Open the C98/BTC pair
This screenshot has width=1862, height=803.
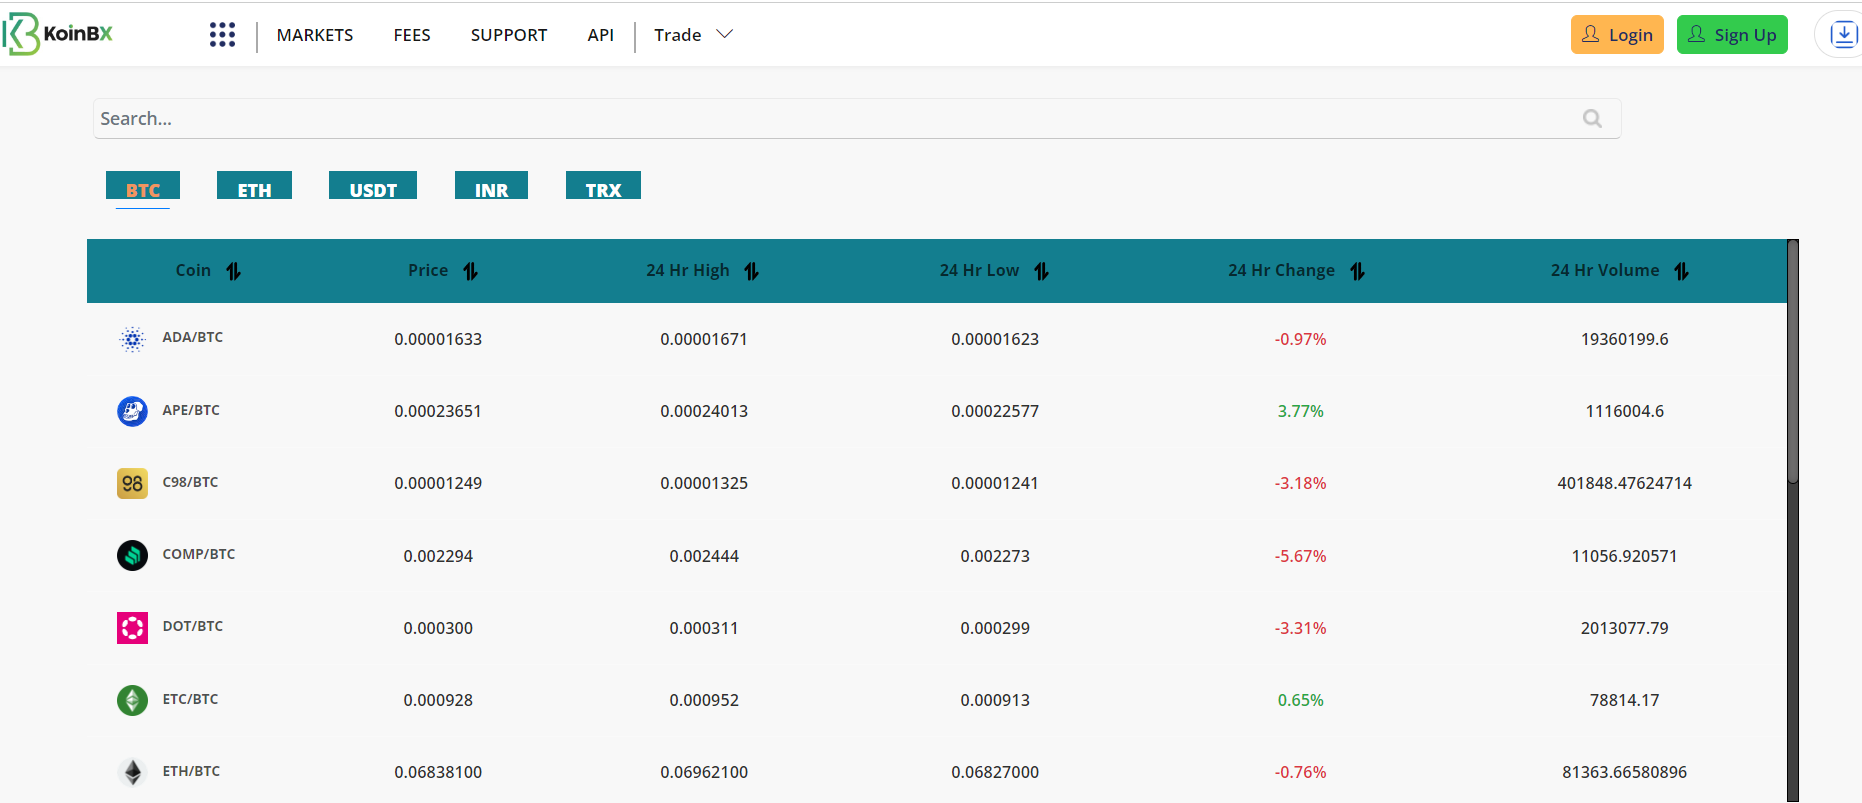click(190, 482)
